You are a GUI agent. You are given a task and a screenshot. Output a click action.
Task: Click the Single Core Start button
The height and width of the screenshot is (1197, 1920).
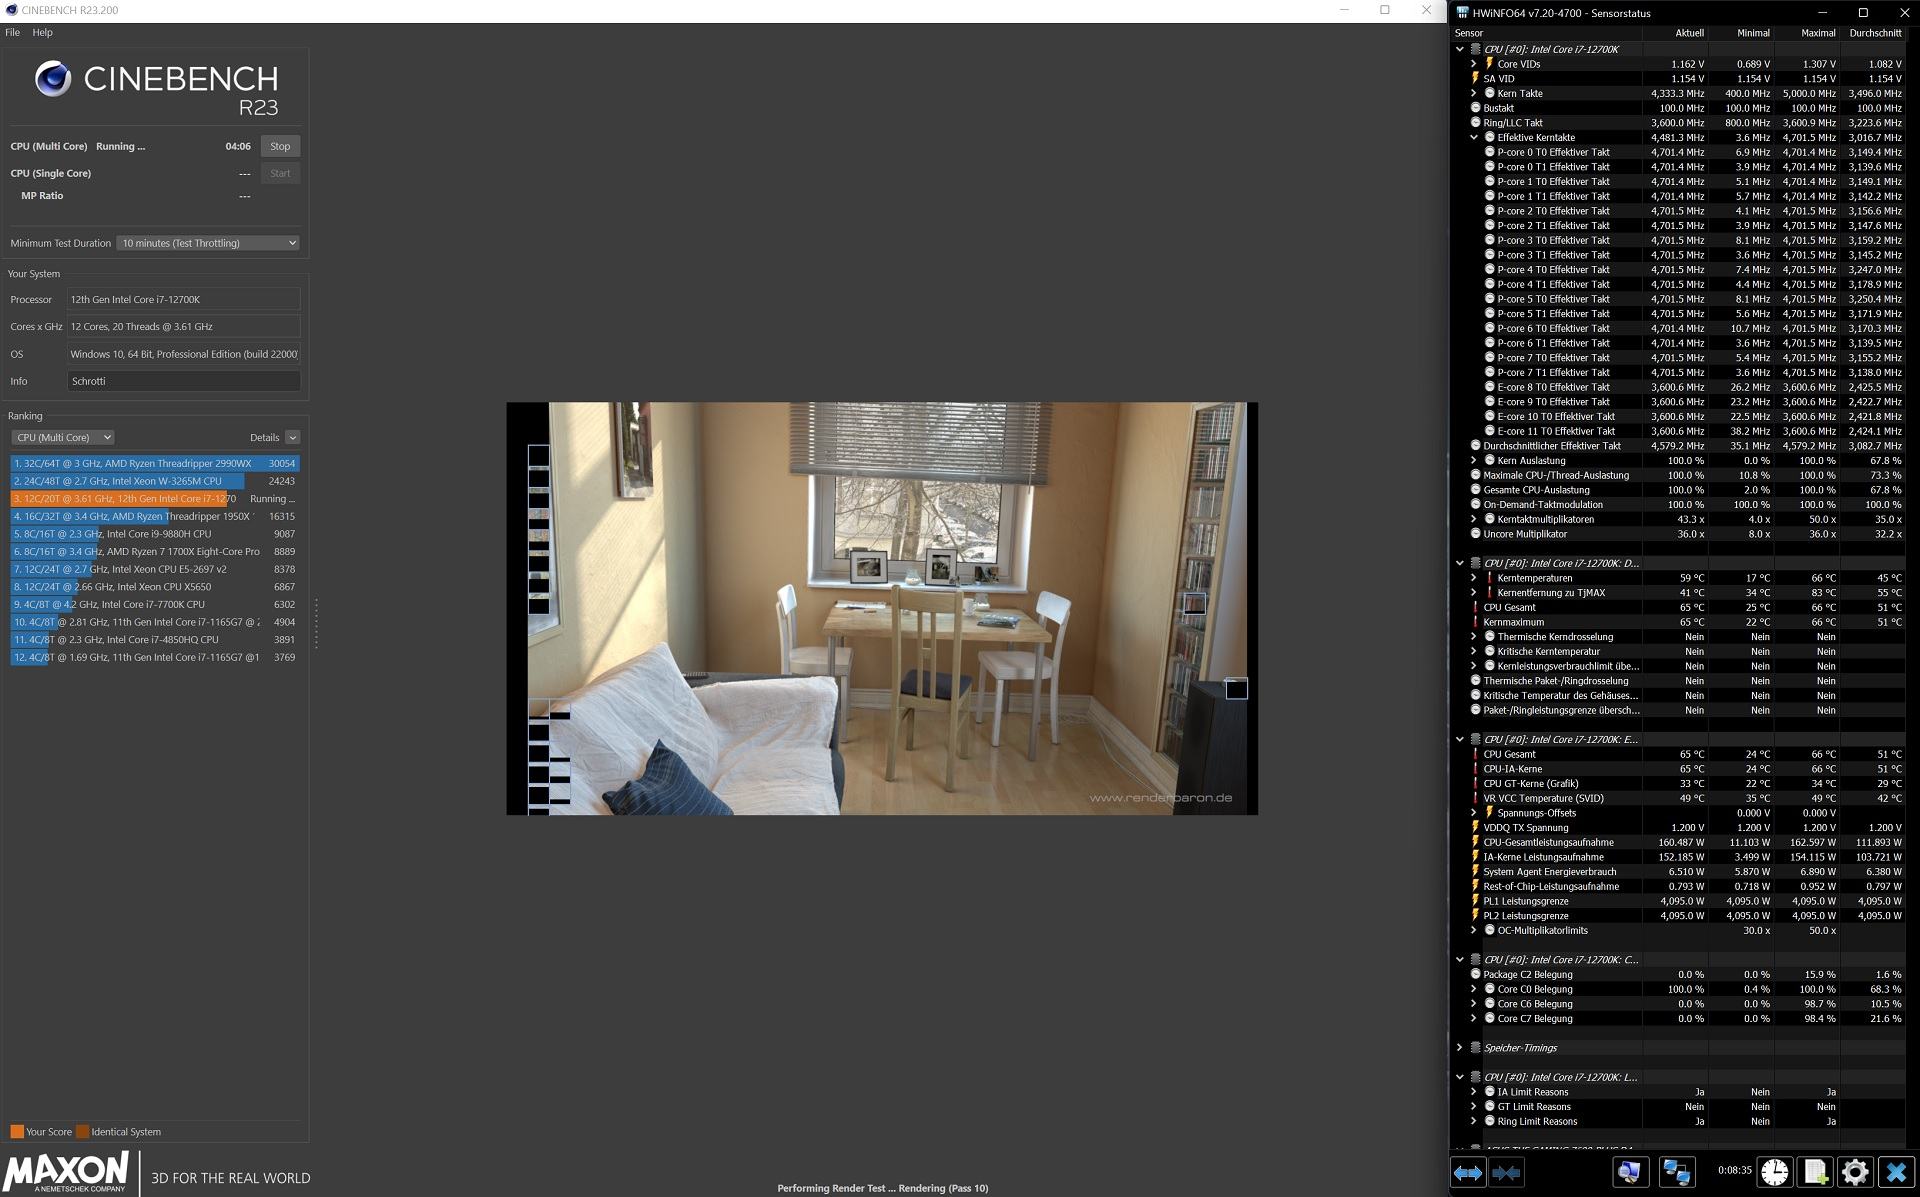click(x=280, y=173)
